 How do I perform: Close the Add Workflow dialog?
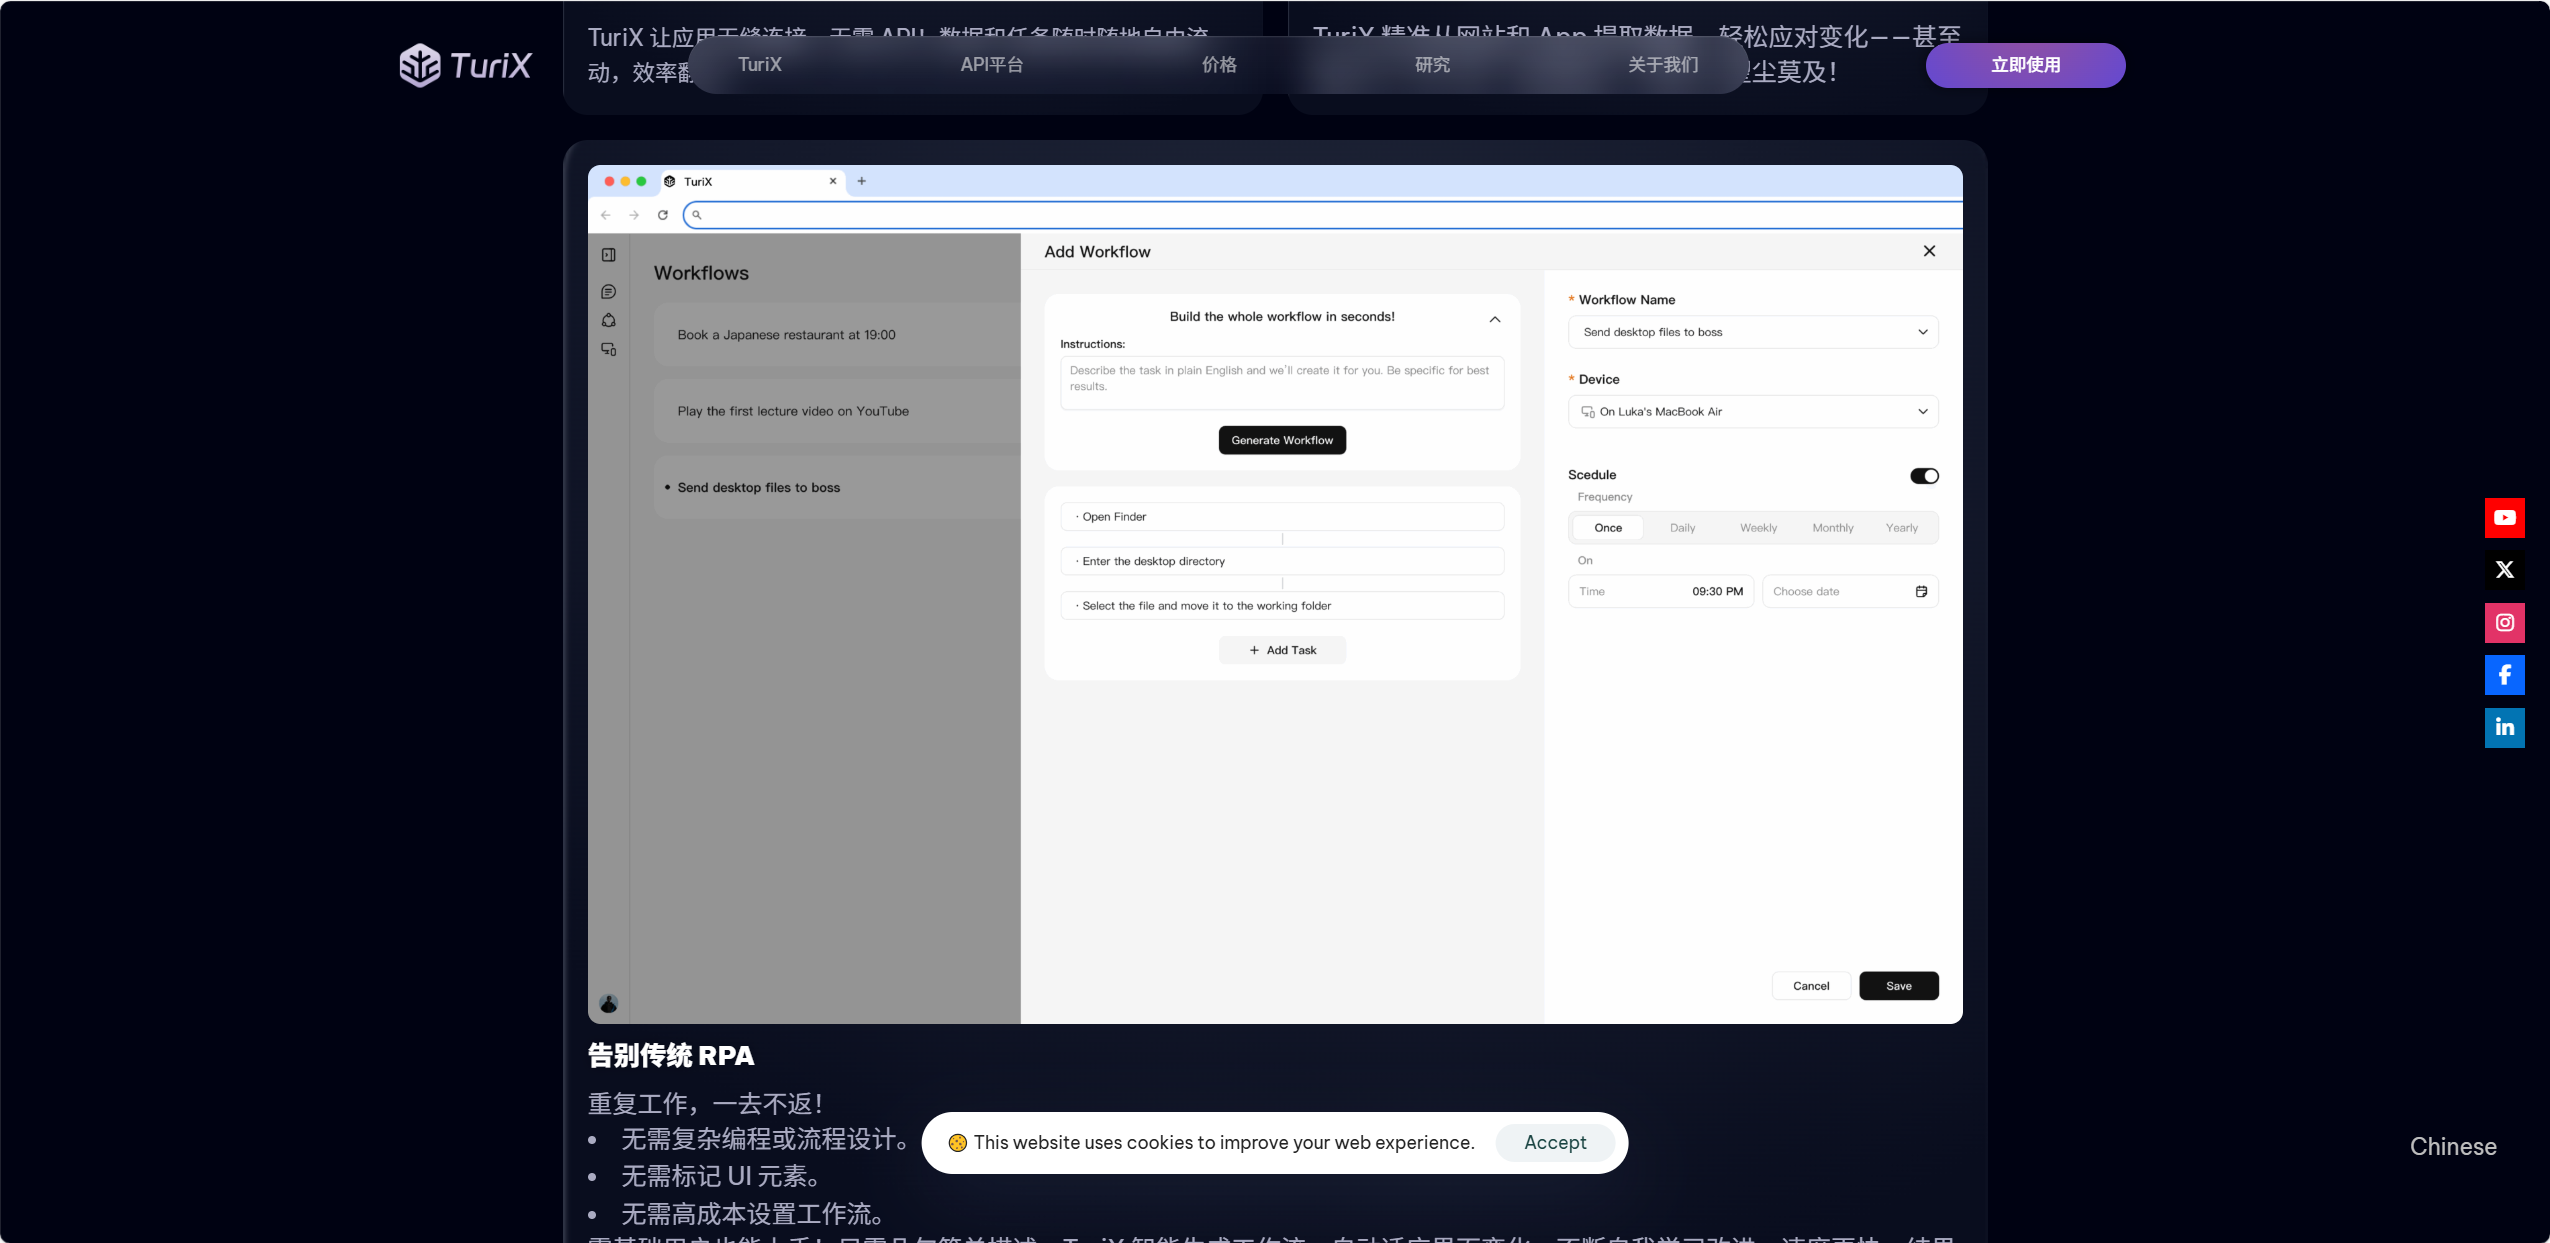1929,251
